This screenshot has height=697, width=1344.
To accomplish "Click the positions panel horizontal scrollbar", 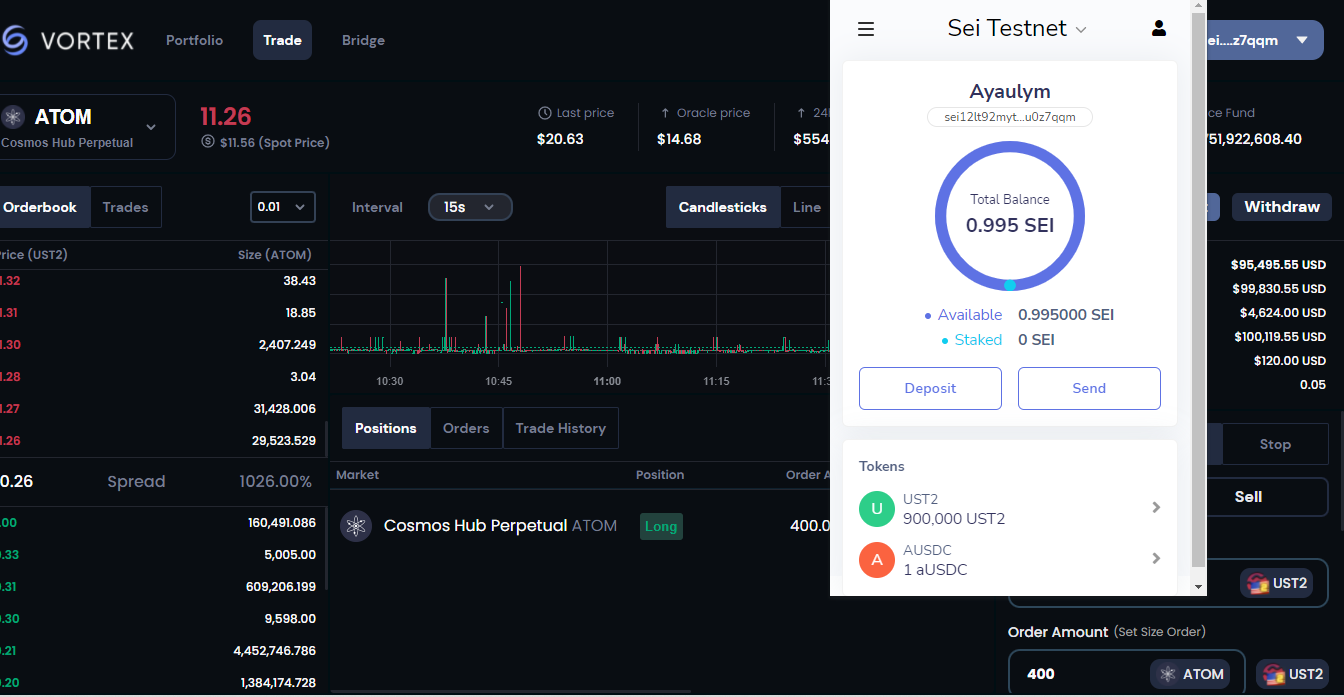I will (510, 690).
